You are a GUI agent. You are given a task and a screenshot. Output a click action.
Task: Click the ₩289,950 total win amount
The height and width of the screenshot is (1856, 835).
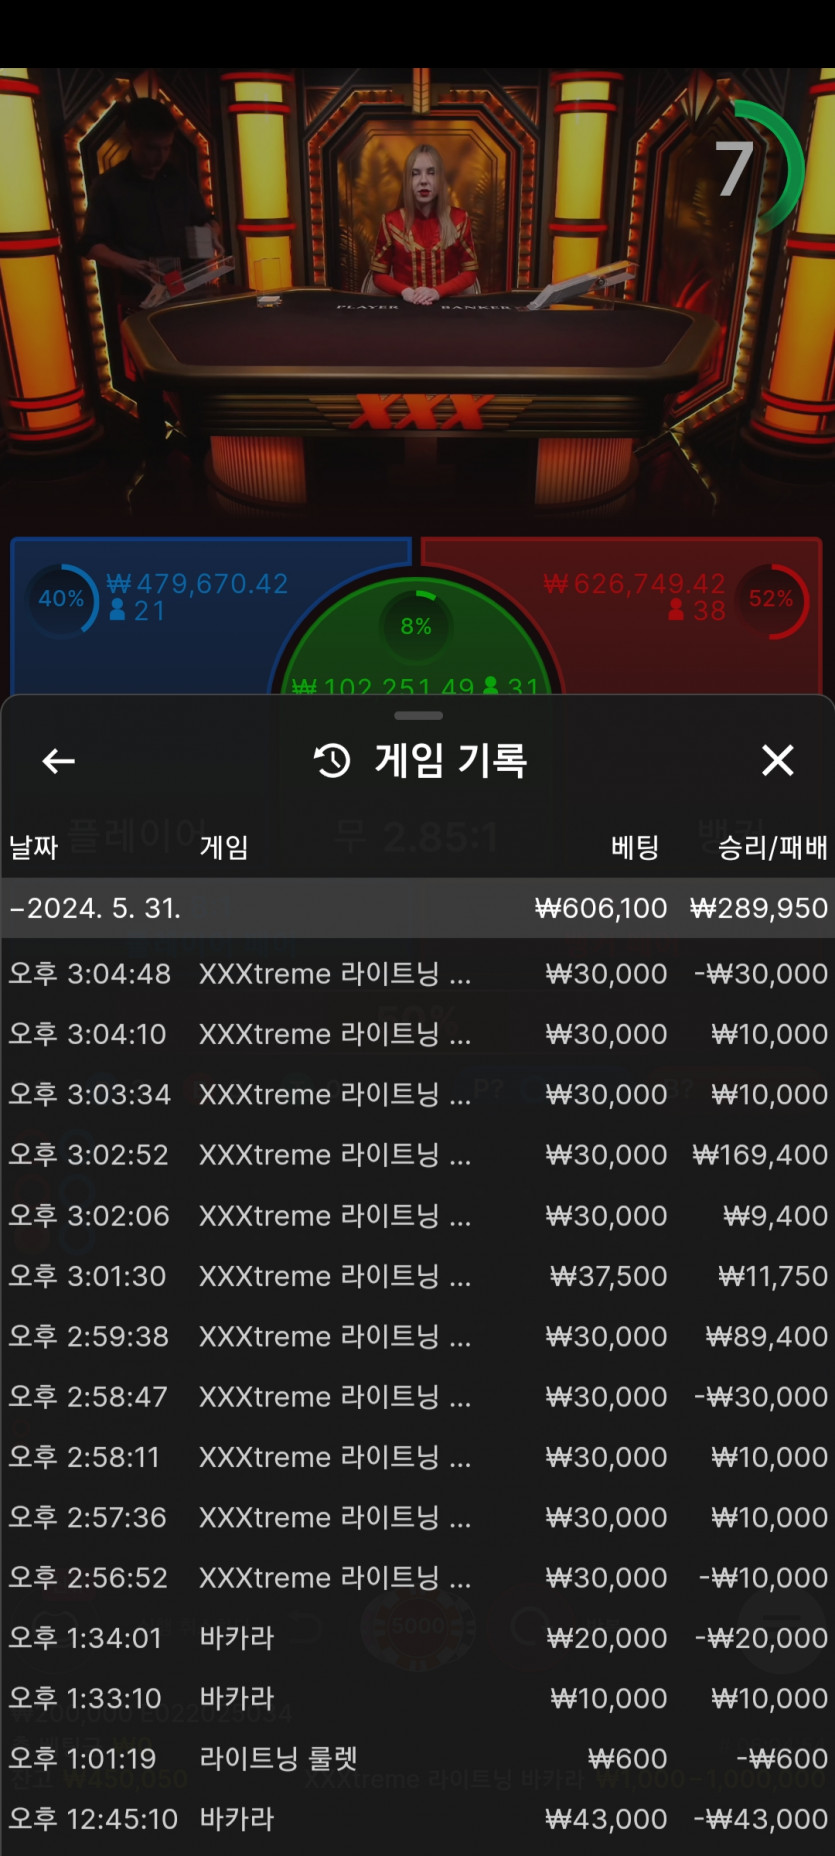click(759, 908)
